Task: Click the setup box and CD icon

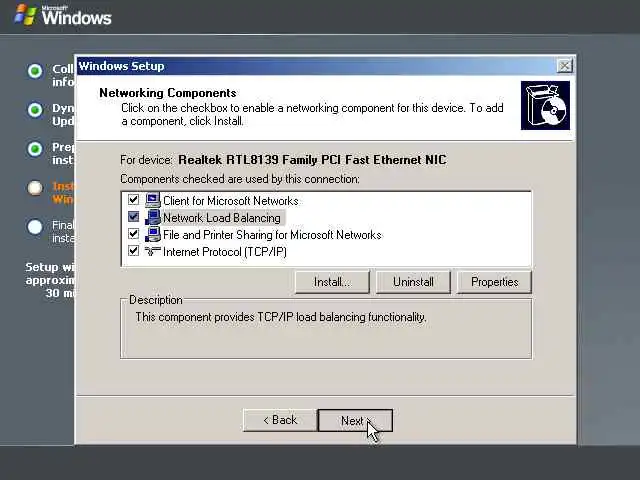Action: [x=545, y=105]
